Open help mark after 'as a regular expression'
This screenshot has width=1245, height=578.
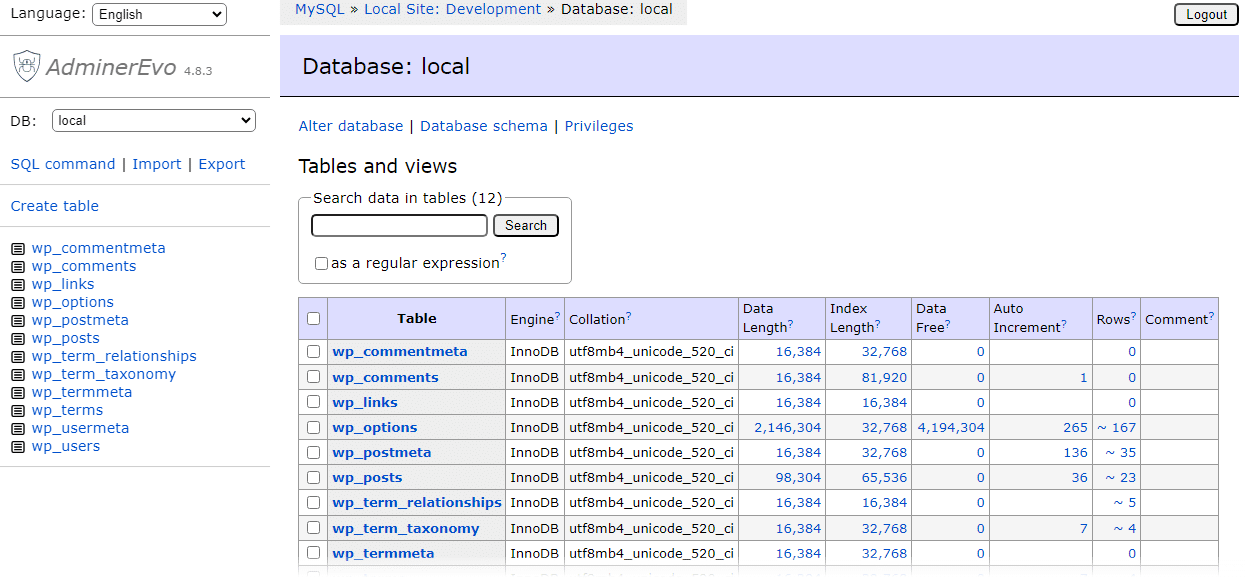click(x=503, y=258)
